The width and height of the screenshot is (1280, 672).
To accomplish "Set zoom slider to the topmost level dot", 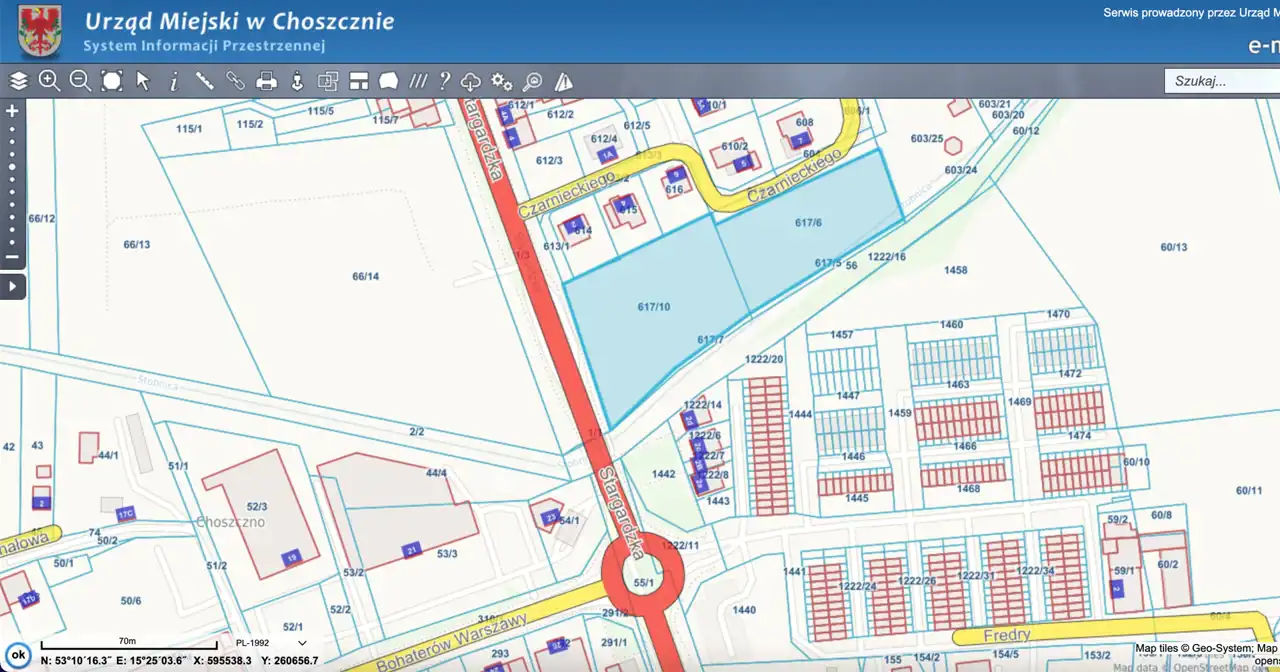I will tap(13, 129).
